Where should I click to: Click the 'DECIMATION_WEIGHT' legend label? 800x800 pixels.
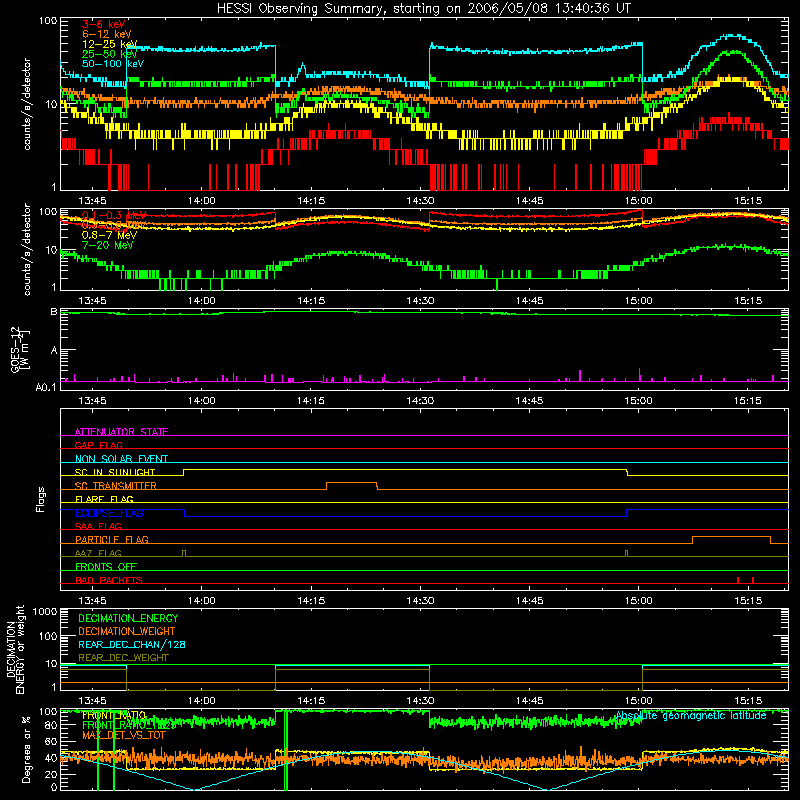pos(127,631)
